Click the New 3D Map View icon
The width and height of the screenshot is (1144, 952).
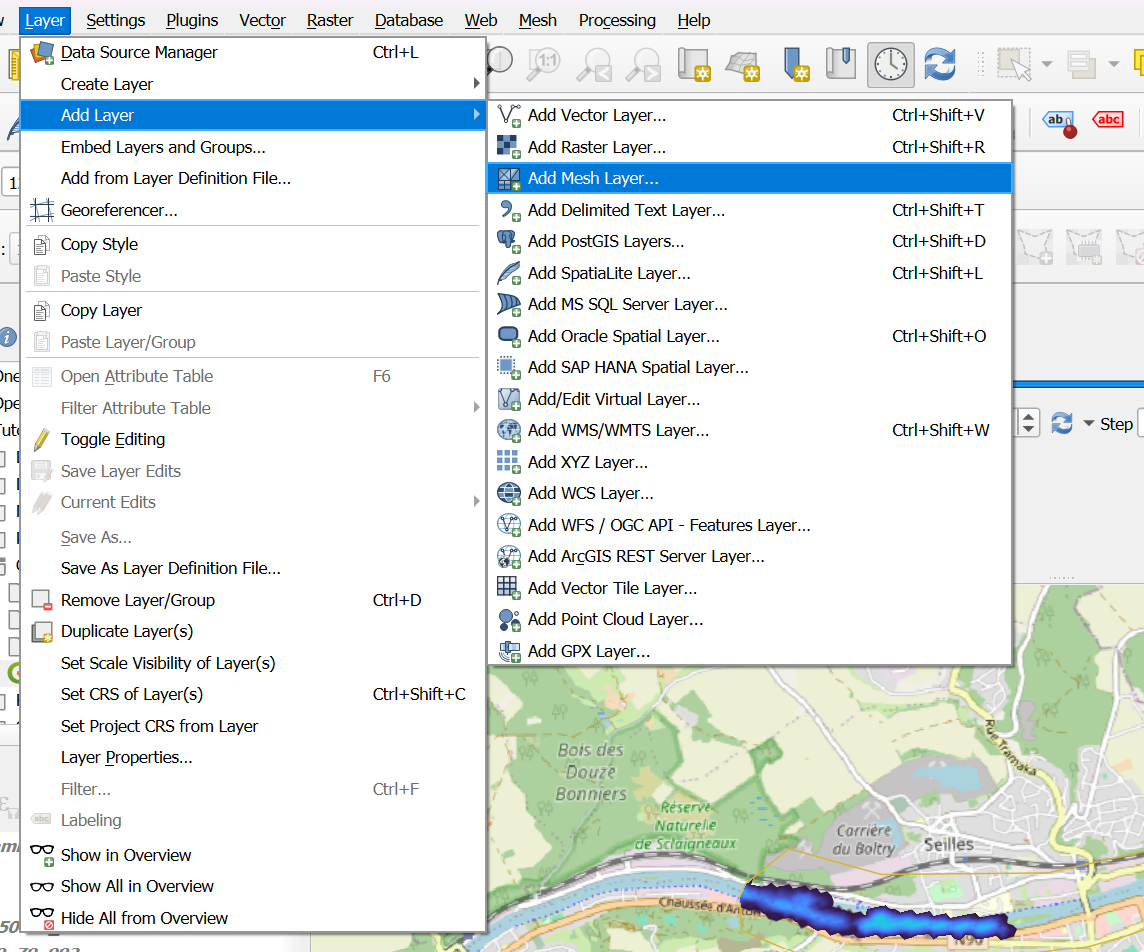click(x=743, y=64)
